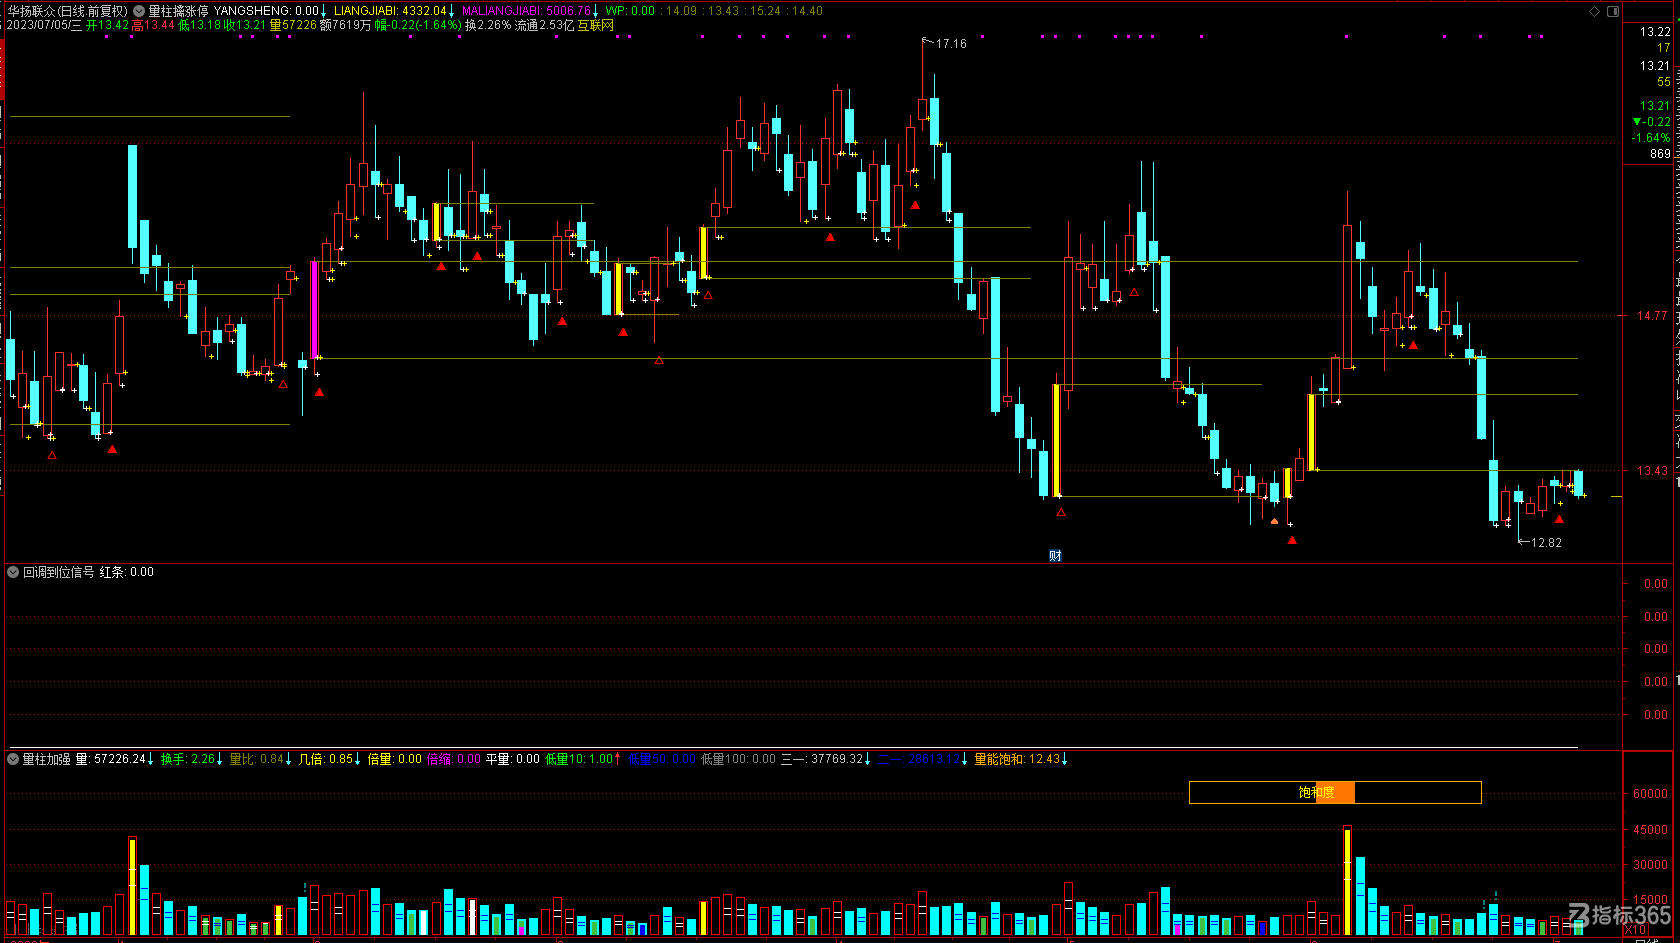Expand the 回调到位信号 indicator dropdown
Image resolution: width=1680 pixels, height=943 pixels.
click(14, 572)
